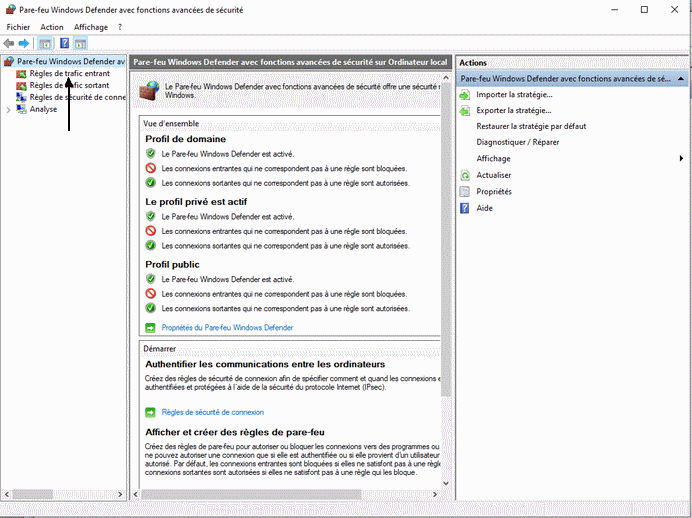This screenshot has width=692, height=518.
Task: Click green shield icon under Profil de domaine
Action: click(150, 154)
